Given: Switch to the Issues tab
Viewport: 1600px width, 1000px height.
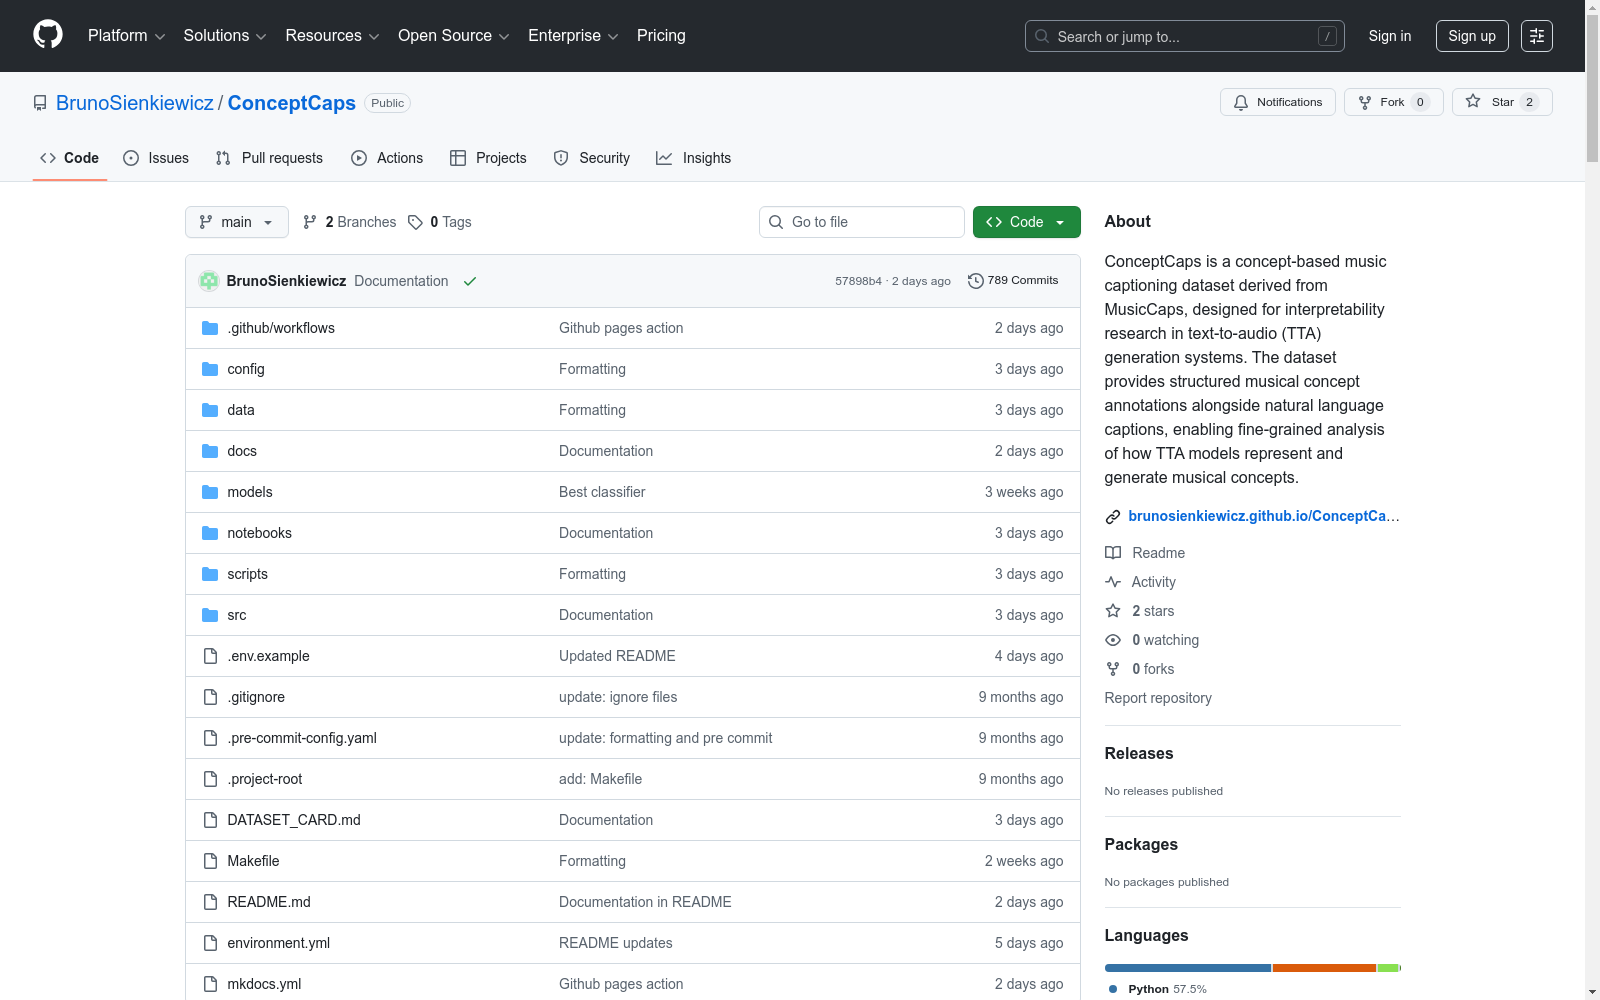Looking at the screenshot, I should [156, 158].
